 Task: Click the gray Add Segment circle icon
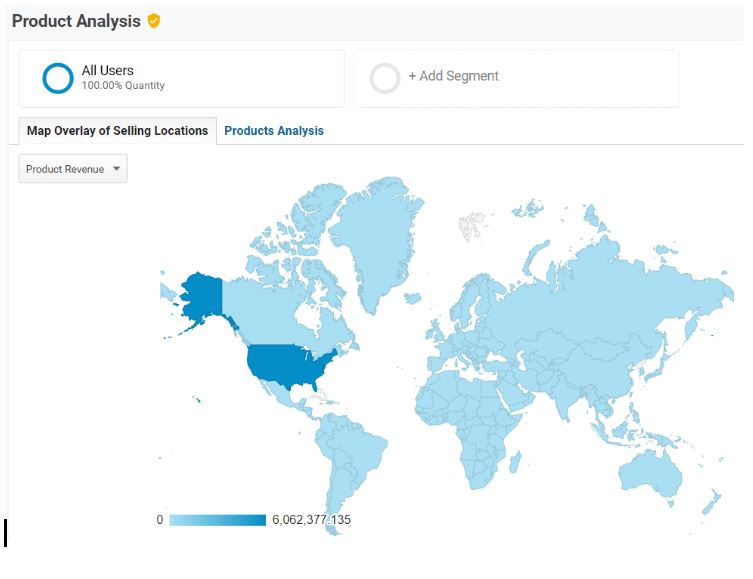[x=385, y=78]
